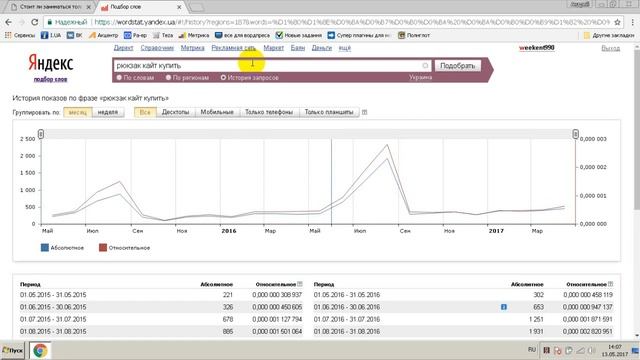
Task: Open the I.UA bookmark
Action: [x=51, y=36]
